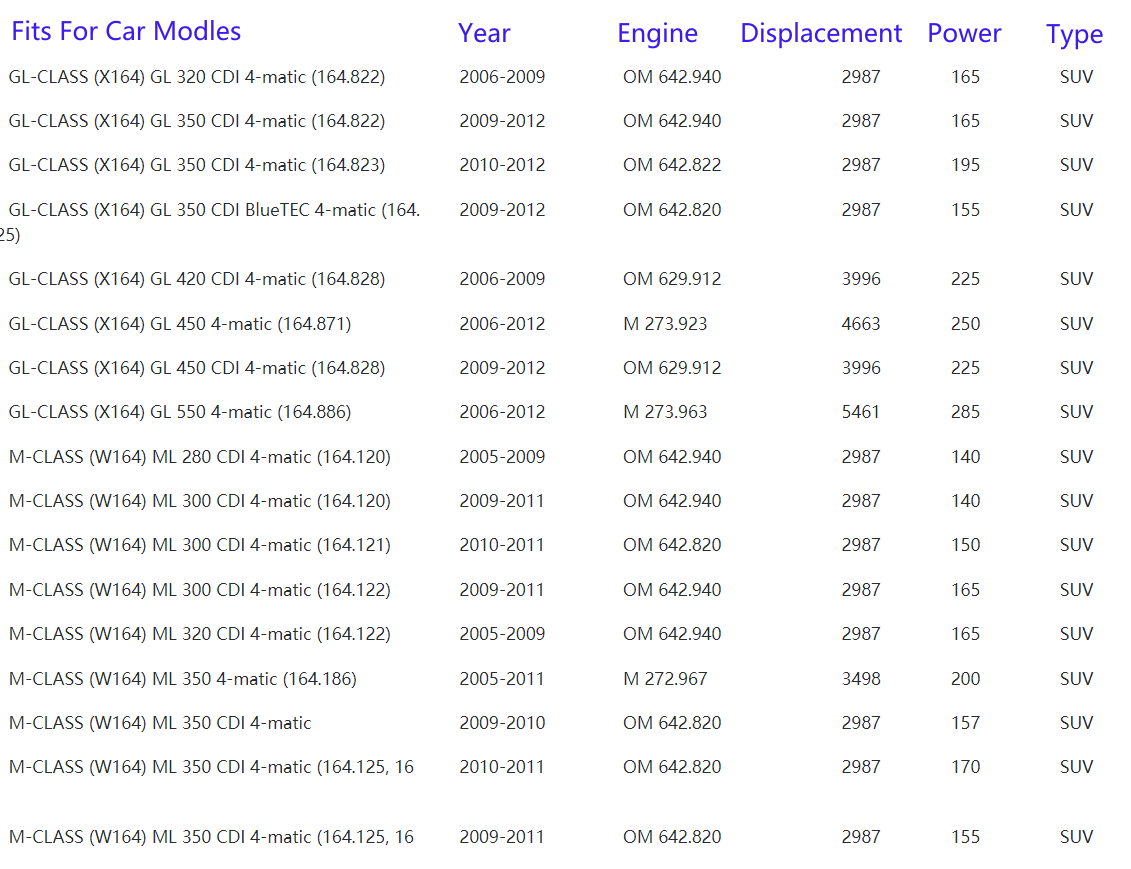Screen dimensions: 1131x869
Task: Click the displacement value 5461
Action: tap(860, 412)
